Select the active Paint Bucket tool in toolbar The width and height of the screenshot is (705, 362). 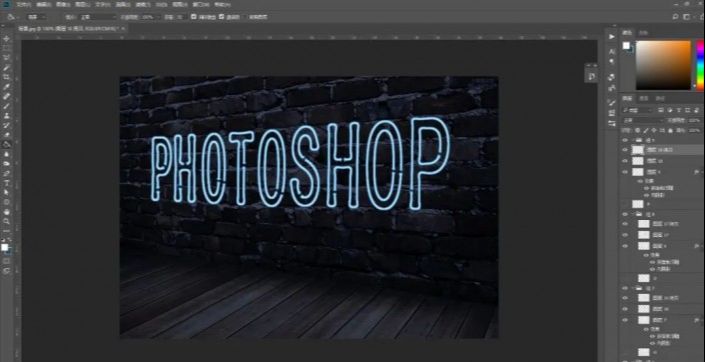pyautogui.click(x=6, y=144)
